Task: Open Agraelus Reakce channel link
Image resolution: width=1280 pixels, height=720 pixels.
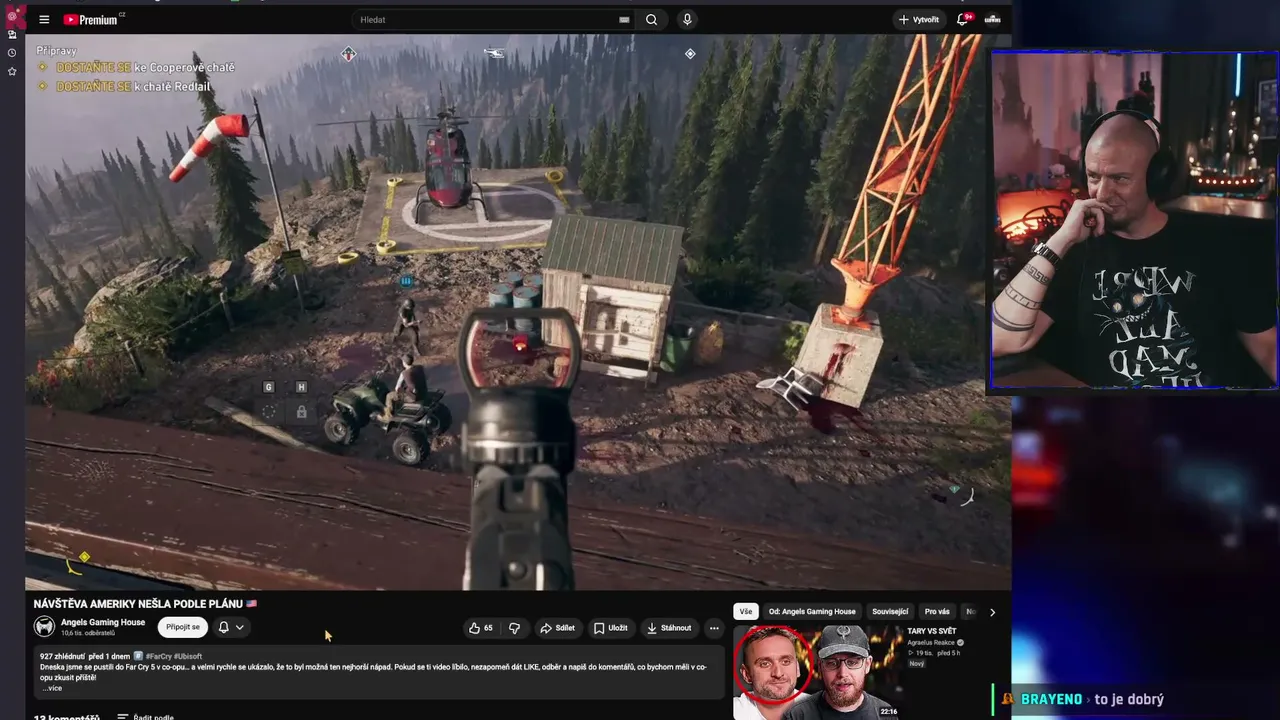Action: (x=932, y=642)
